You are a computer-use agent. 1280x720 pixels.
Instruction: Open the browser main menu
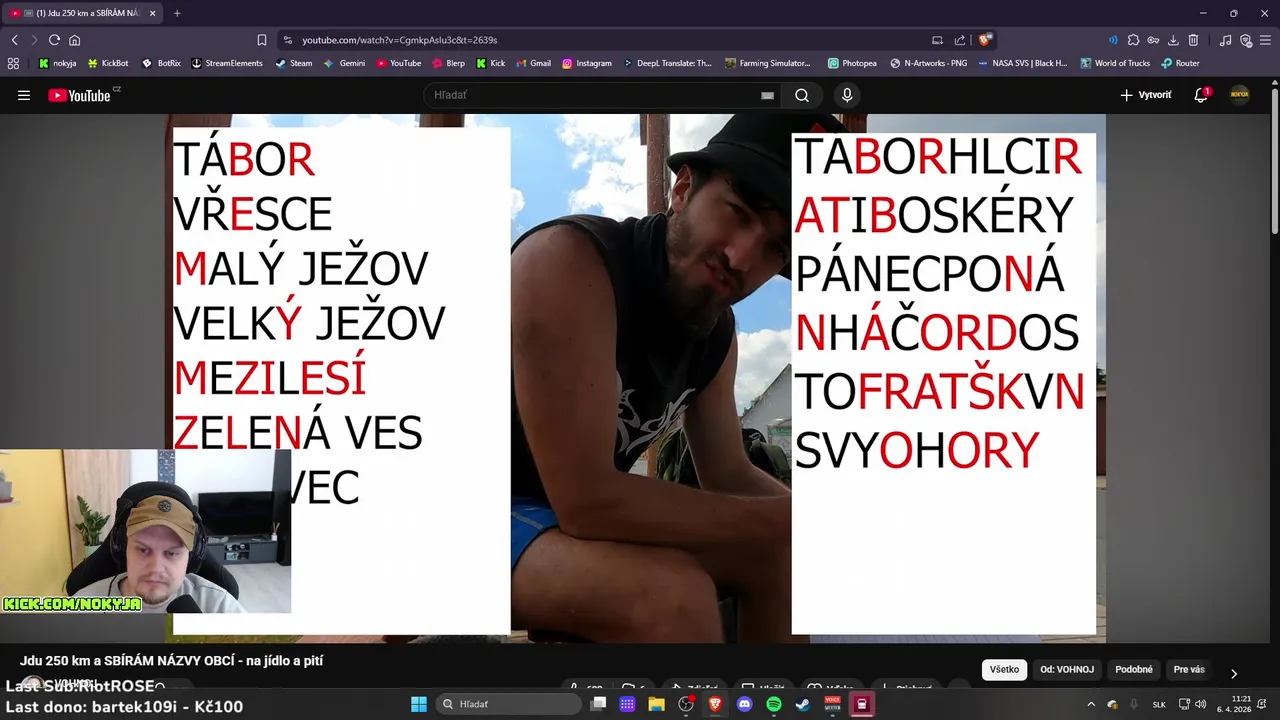coord(1265,40)
